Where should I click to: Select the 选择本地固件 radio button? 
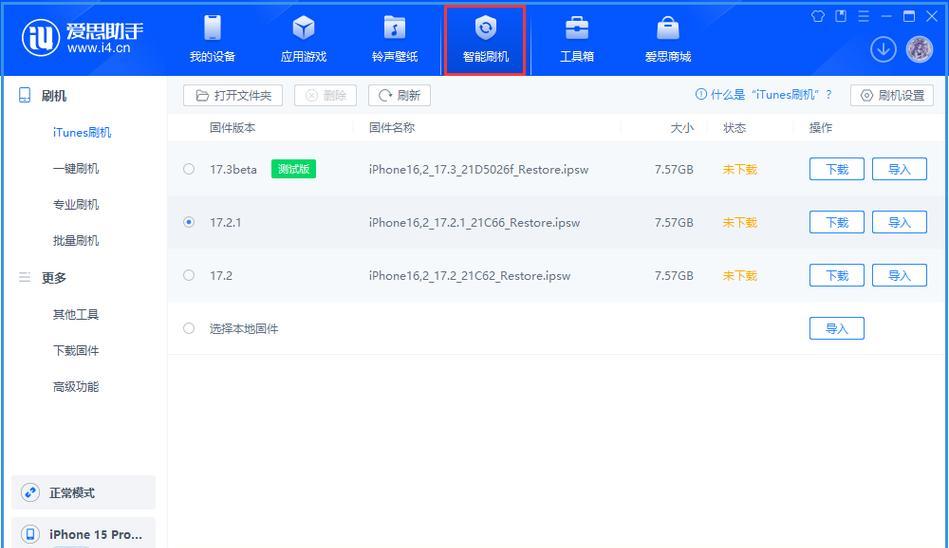click(189, 328)
